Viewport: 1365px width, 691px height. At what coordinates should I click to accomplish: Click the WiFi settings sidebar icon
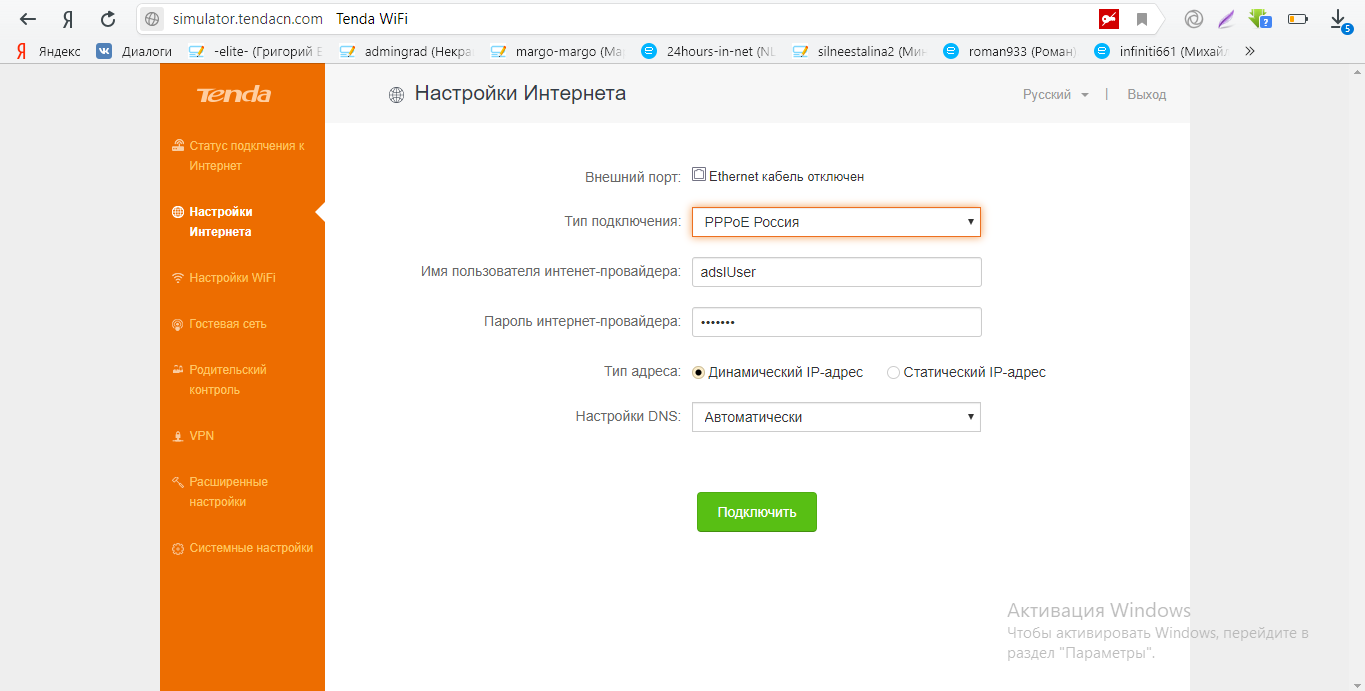[178, 278]
